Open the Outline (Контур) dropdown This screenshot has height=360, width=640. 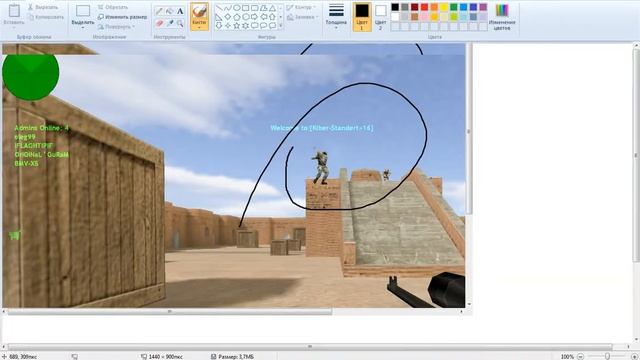coord(302,7)
